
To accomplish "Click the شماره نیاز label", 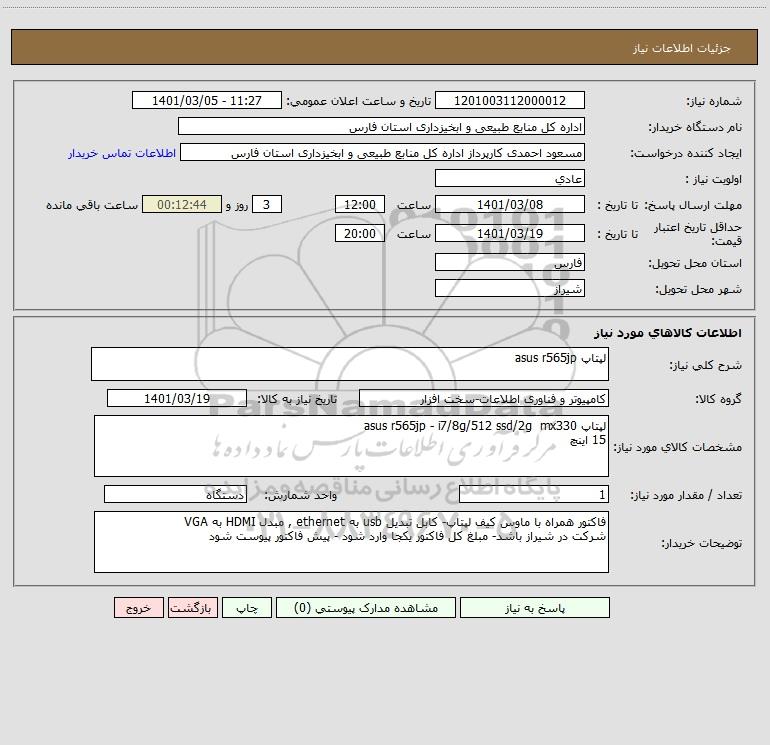I will click(x=714, y=101).
